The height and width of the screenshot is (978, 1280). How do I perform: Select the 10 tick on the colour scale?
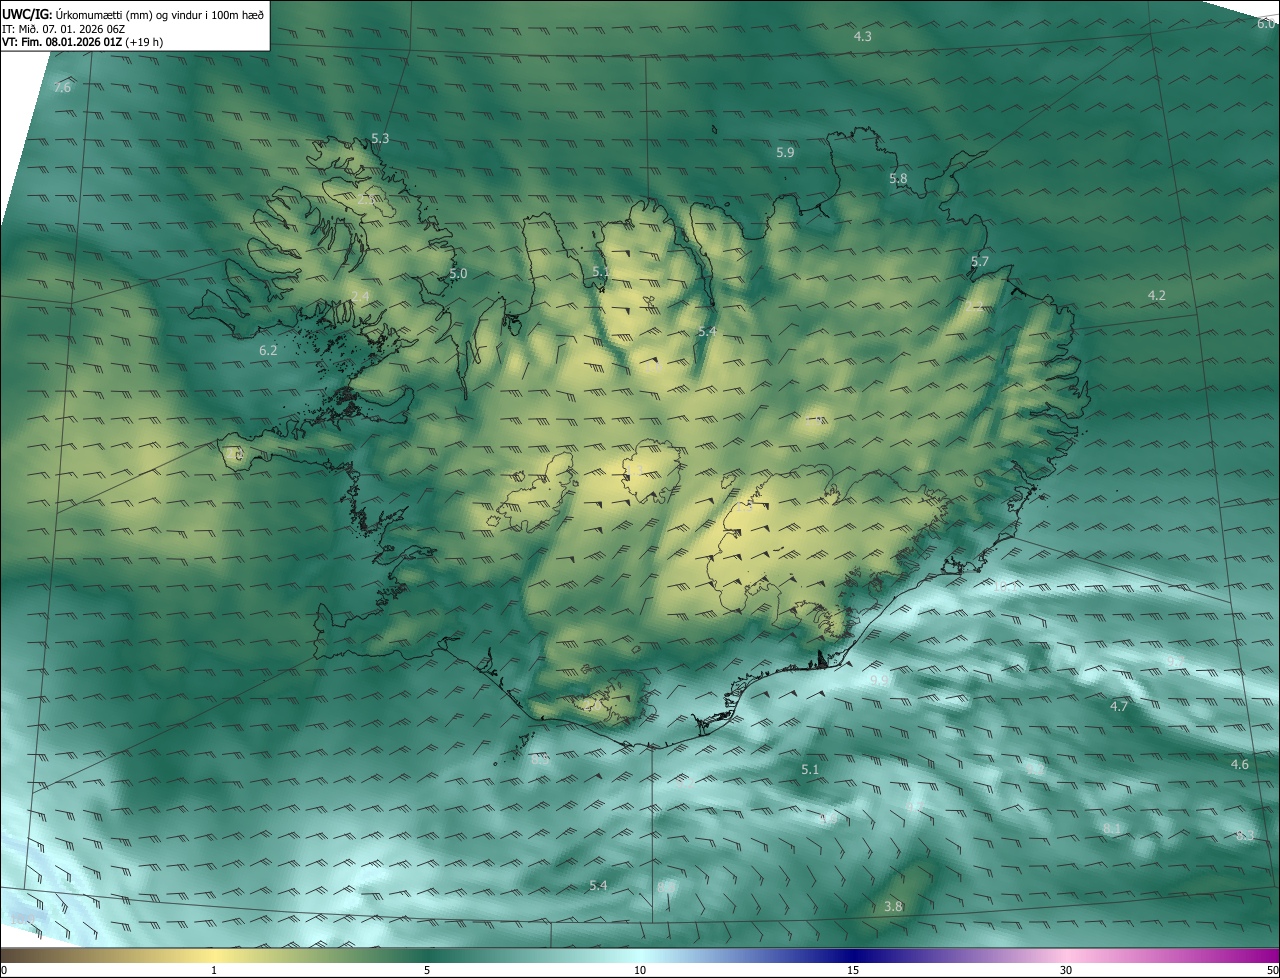coord(640,970)
